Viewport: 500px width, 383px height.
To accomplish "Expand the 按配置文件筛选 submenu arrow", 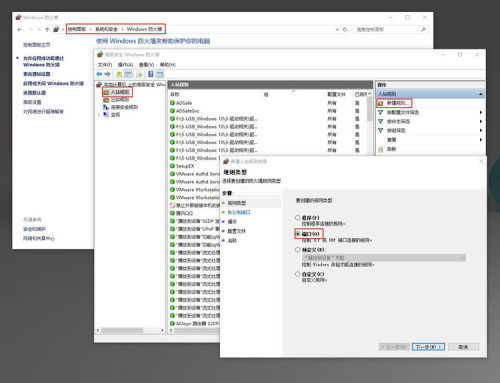I will (x=481, y=112).
